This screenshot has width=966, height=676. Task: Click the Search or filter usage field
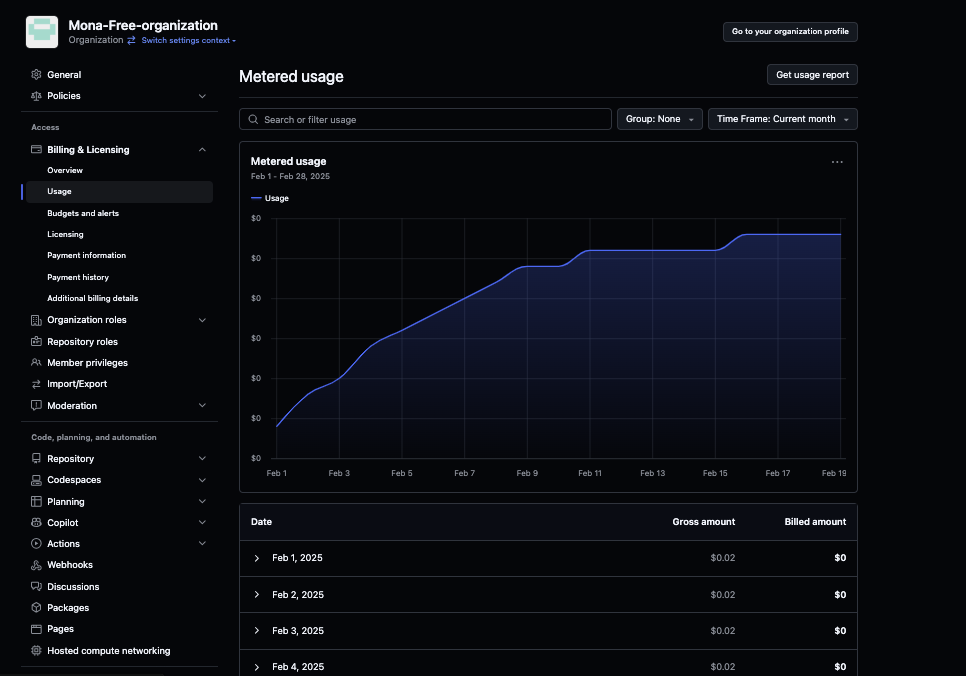pos(425,119)
